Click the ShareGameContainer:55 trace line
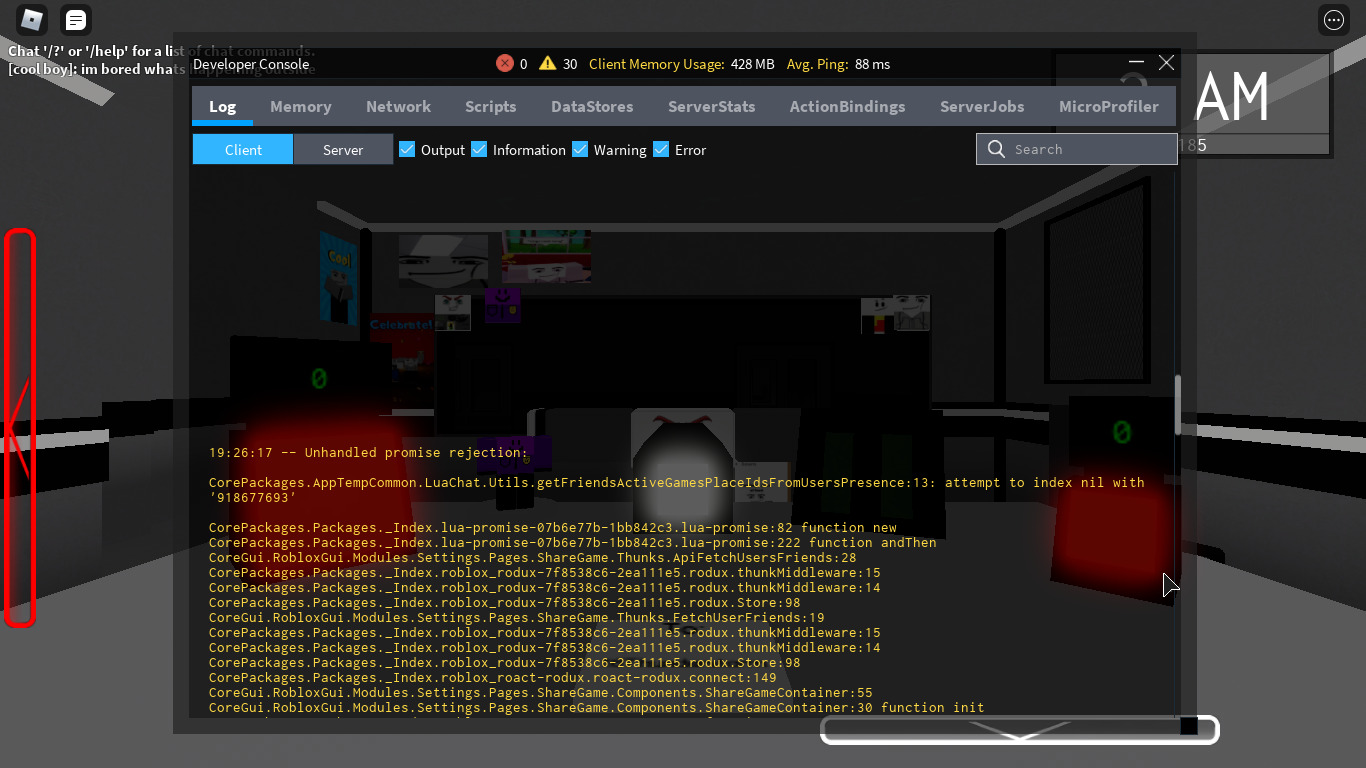Viewport: 1366px width, 768px height. (541, 693)
